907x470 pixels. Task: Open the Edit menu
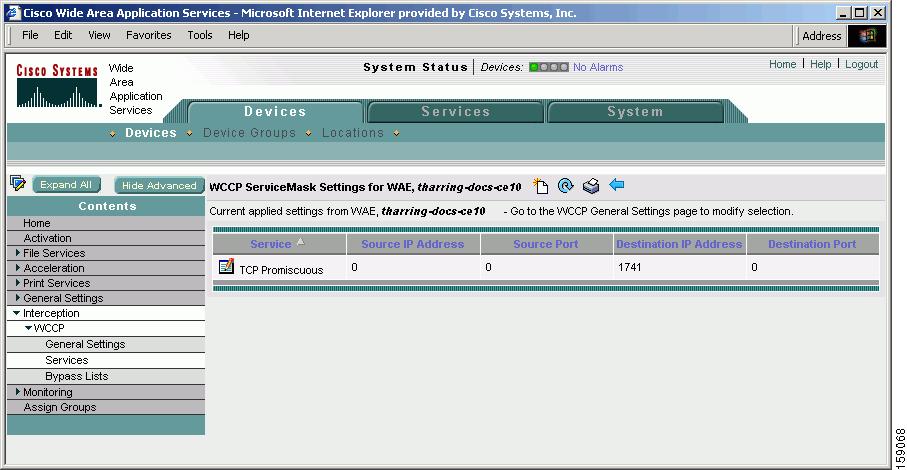click(x=63, y=35)
